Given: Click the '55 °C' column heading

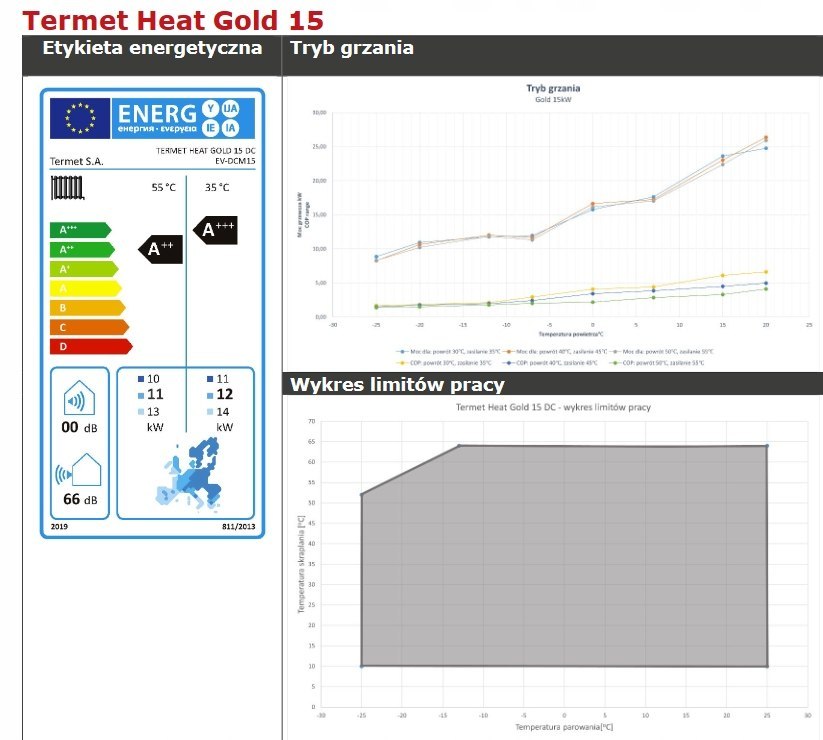Looking at the screenshot, I should tap(164, 187).
